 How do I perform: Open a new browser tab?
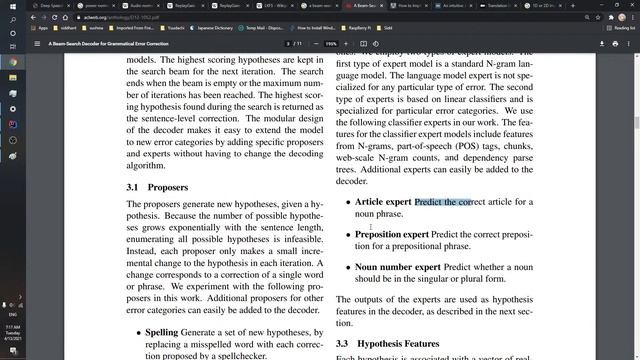pos(573,6)
